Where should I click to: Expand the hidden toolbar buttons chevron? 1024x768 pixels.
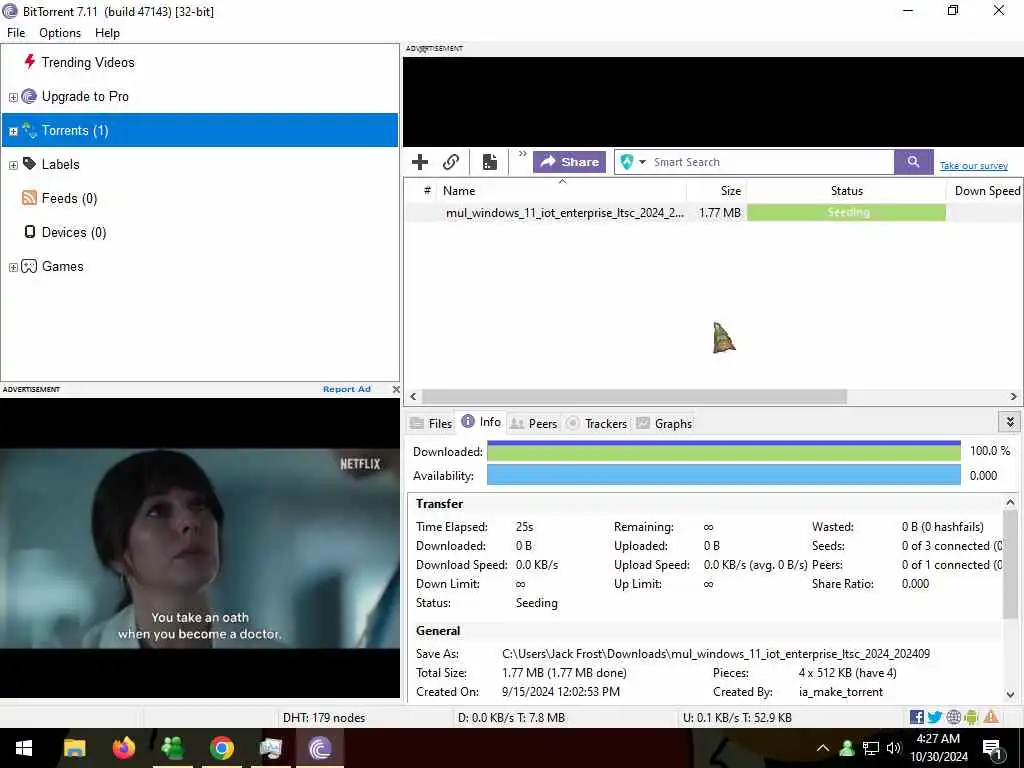point(522,154)
